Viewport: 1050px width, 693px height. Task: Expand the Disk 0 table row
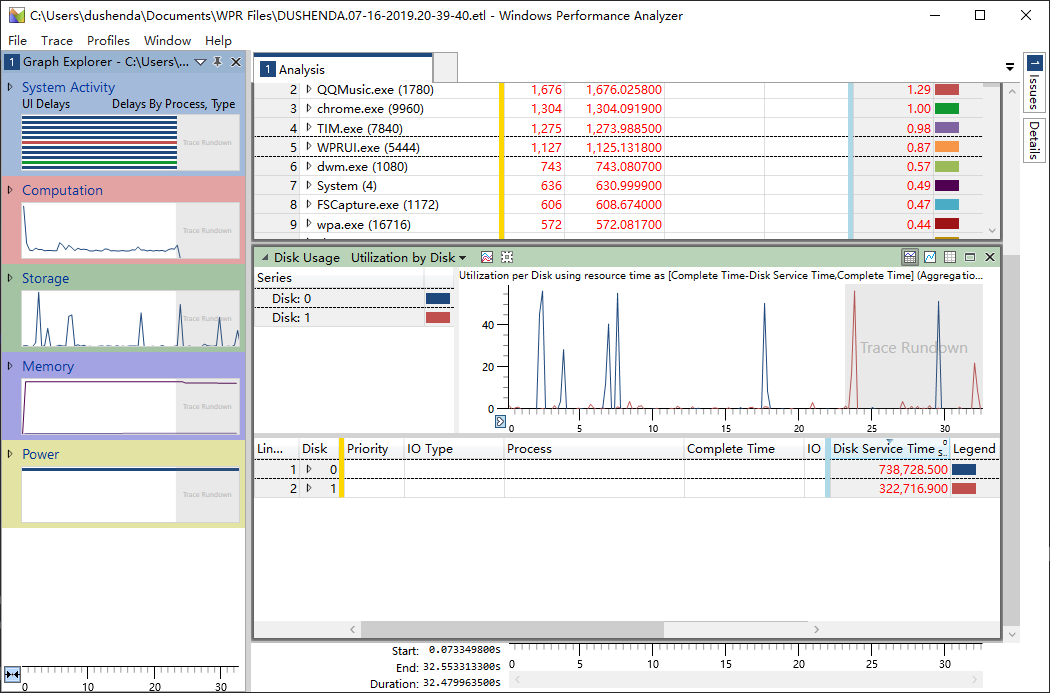pos(309,469)
